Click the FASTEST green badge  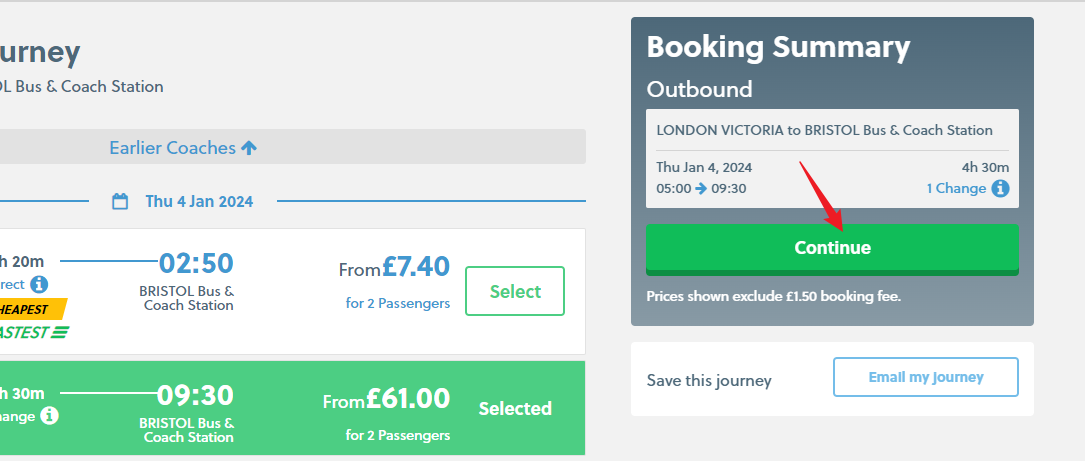[30, 332]
